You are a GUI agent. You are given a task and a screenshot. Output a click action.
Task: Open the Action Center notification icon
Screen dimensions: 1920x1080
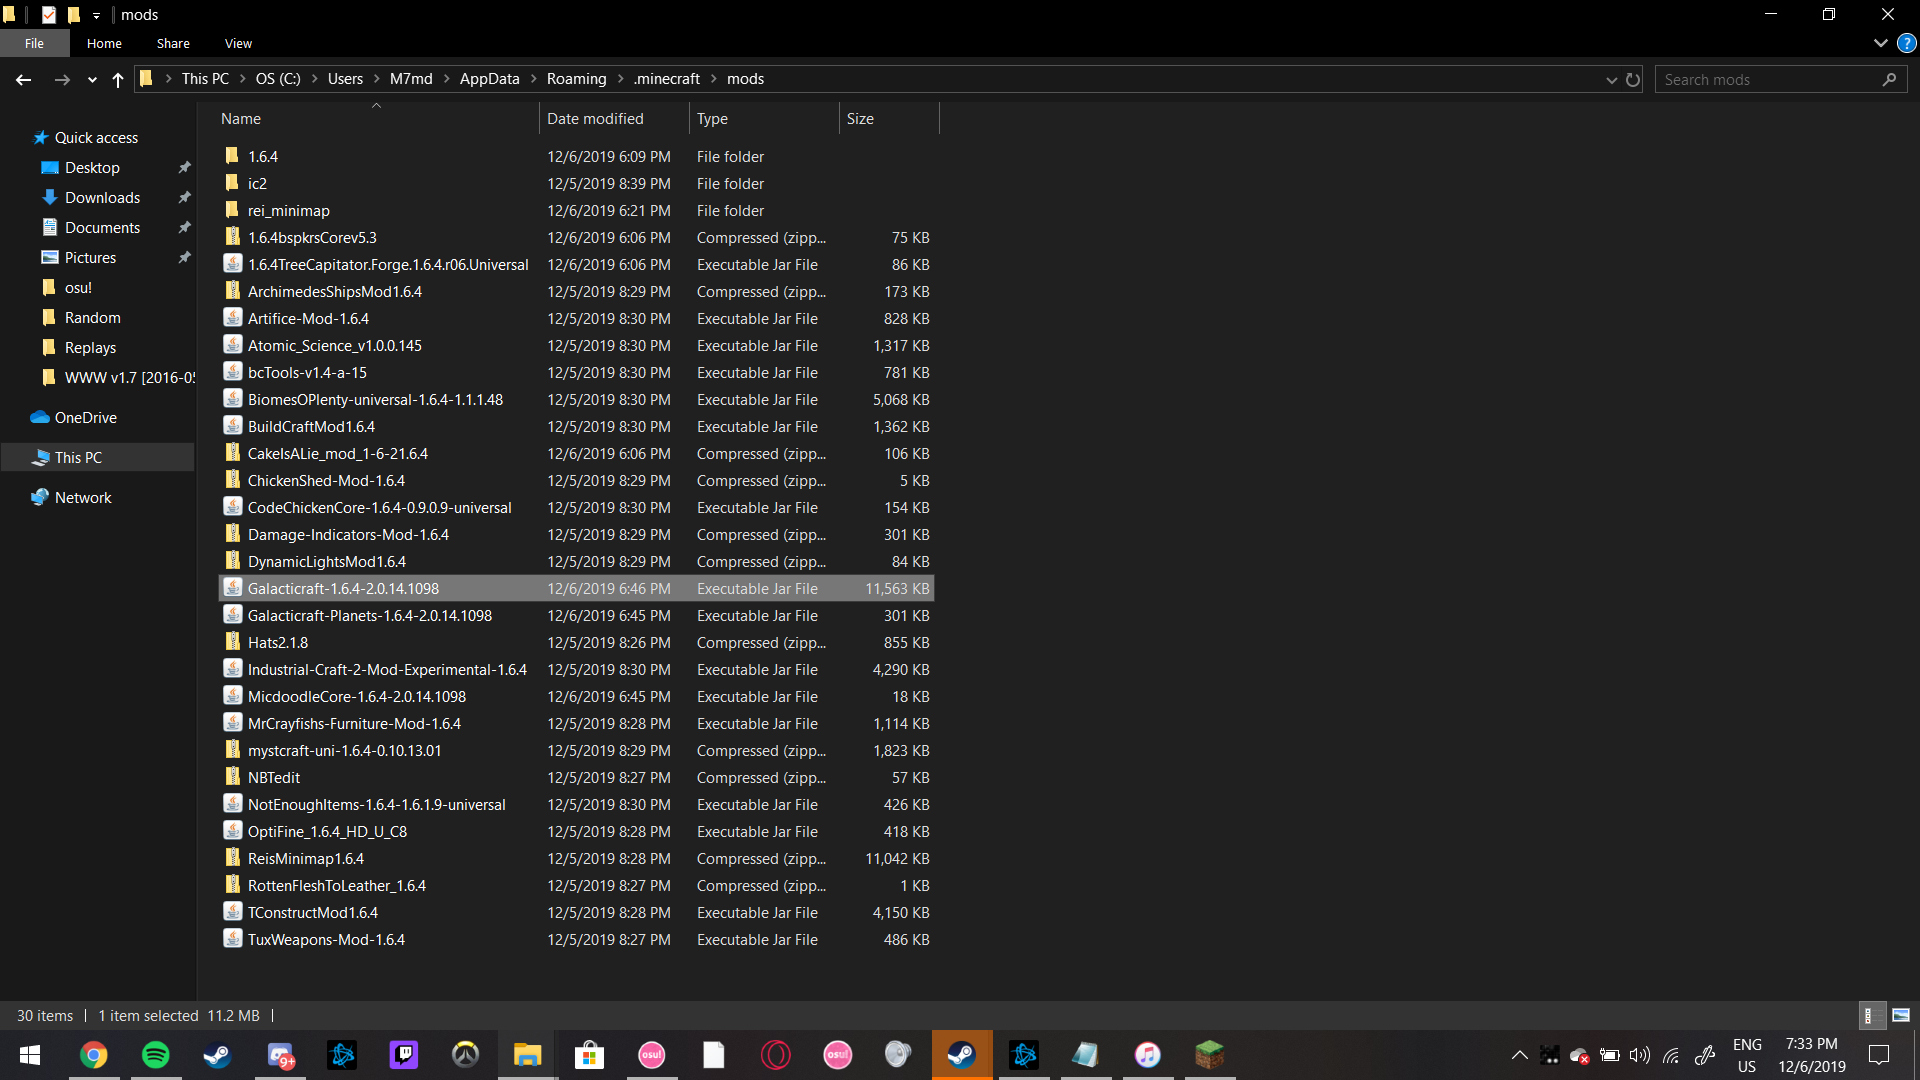pos(1878,1054)
